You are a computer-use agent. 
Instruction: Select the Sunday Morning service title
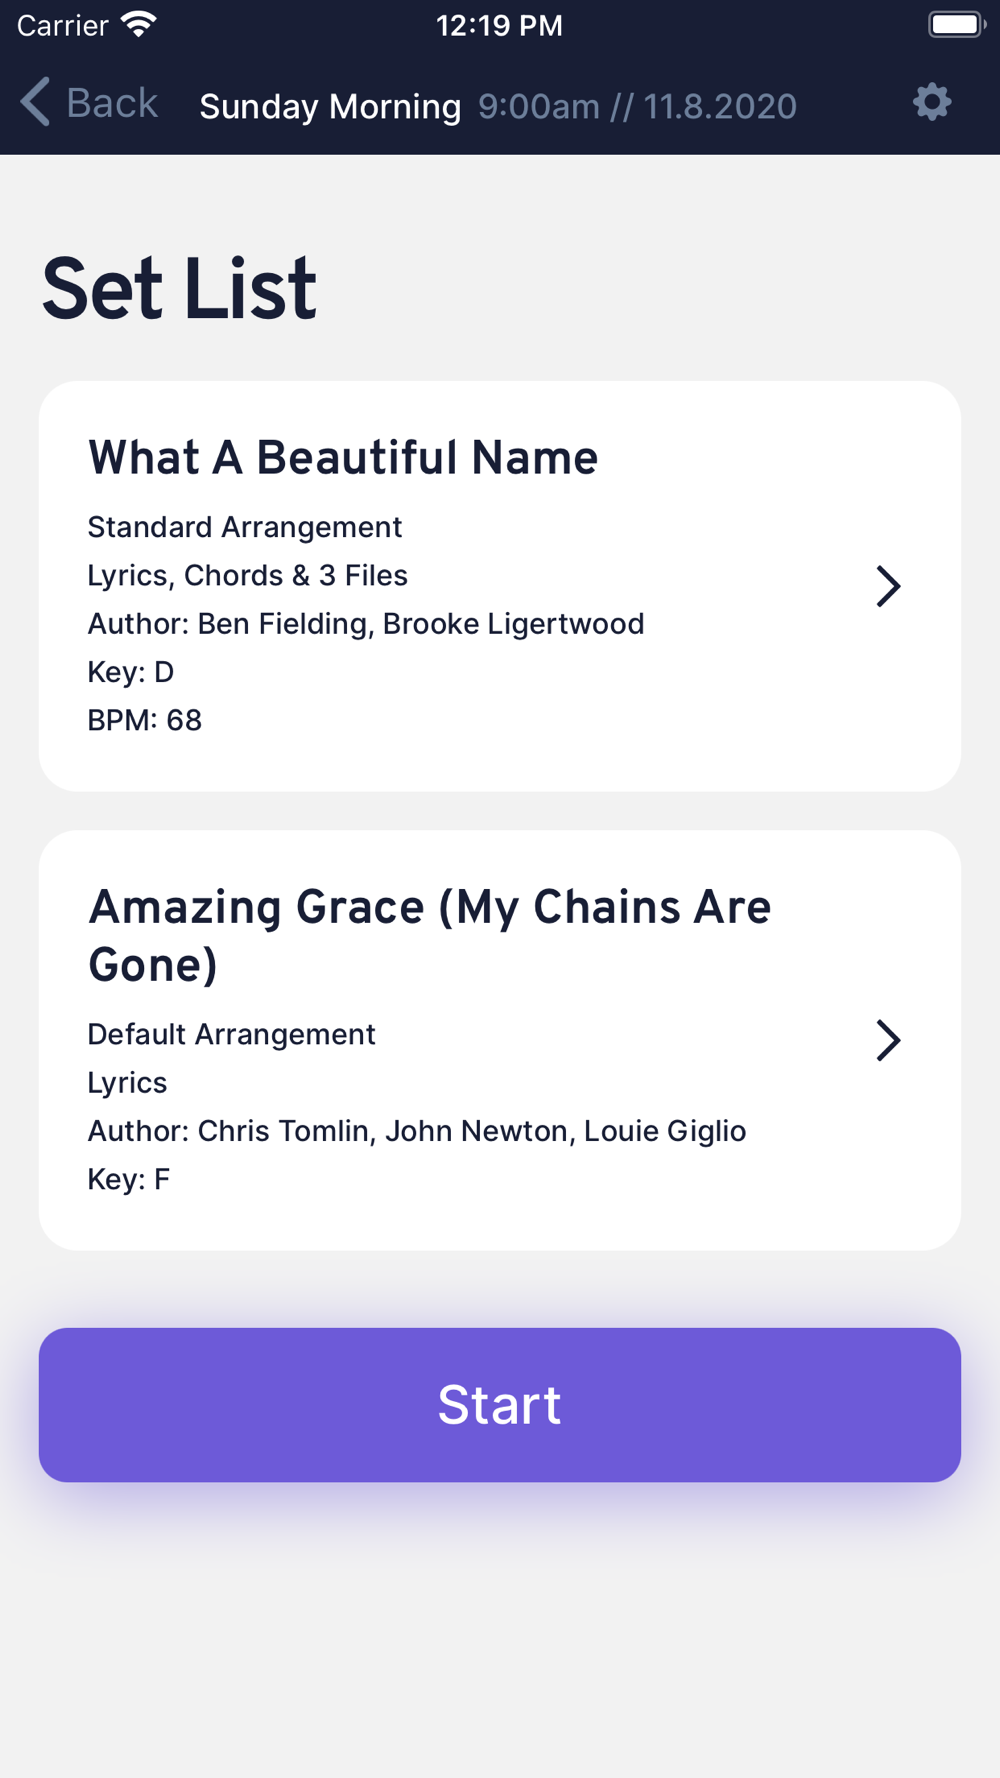click(x=330, y=106)
